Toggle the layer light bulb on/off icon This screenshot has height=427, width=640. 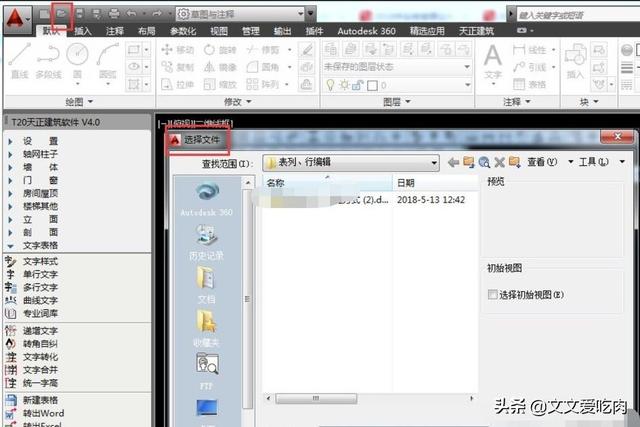point(330,85)
